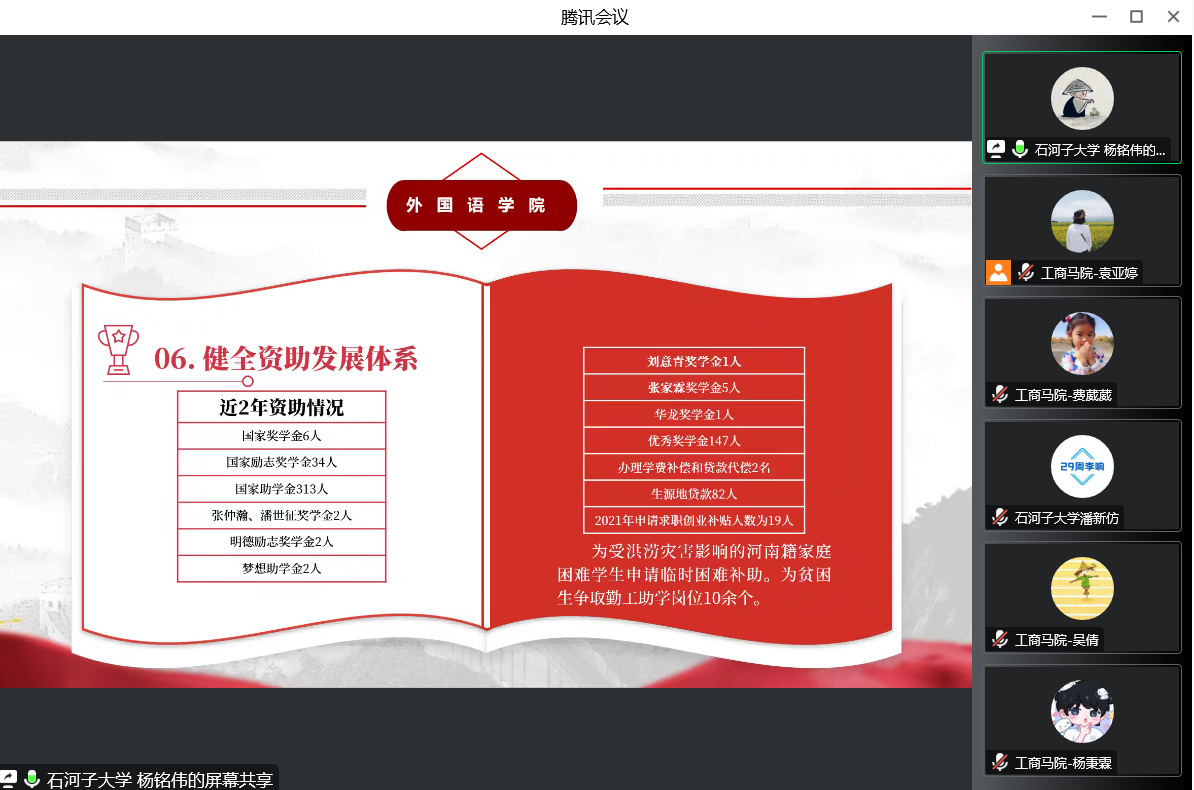Viewport: 1194px width, 790px height.
Task: Click the muted mic icon for 石河子大学潘新仿
Action: (x=999, y=517)
